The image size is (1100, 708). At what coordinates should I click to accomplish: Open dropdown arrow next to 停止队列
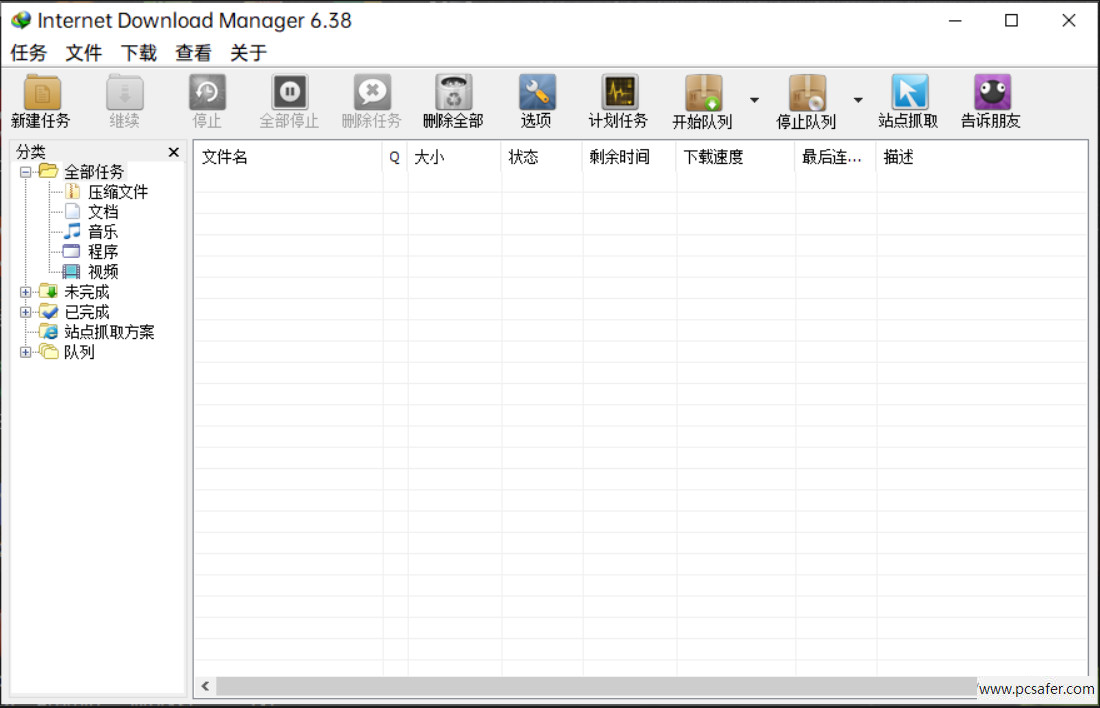[858, 100]
